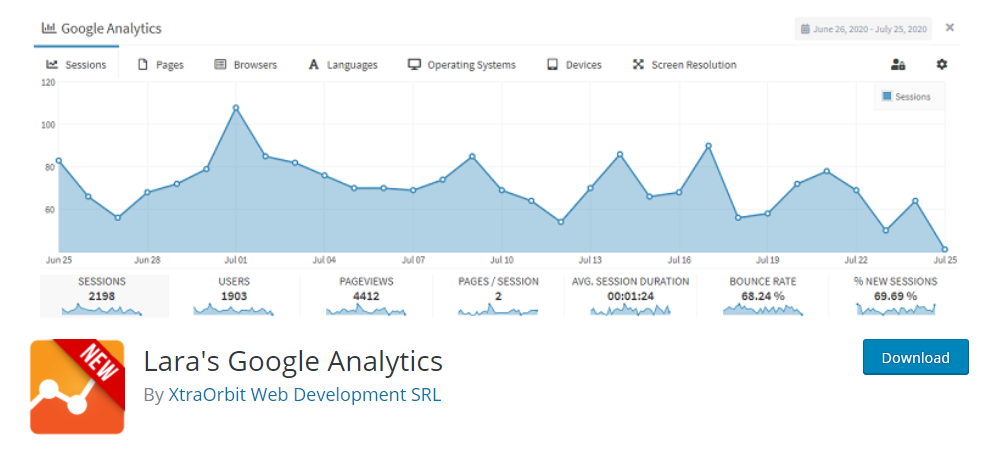Viewport: 1004px width, 454px height.
Task: Toggle the Sessions legend swatch
Action: [887, 96]
